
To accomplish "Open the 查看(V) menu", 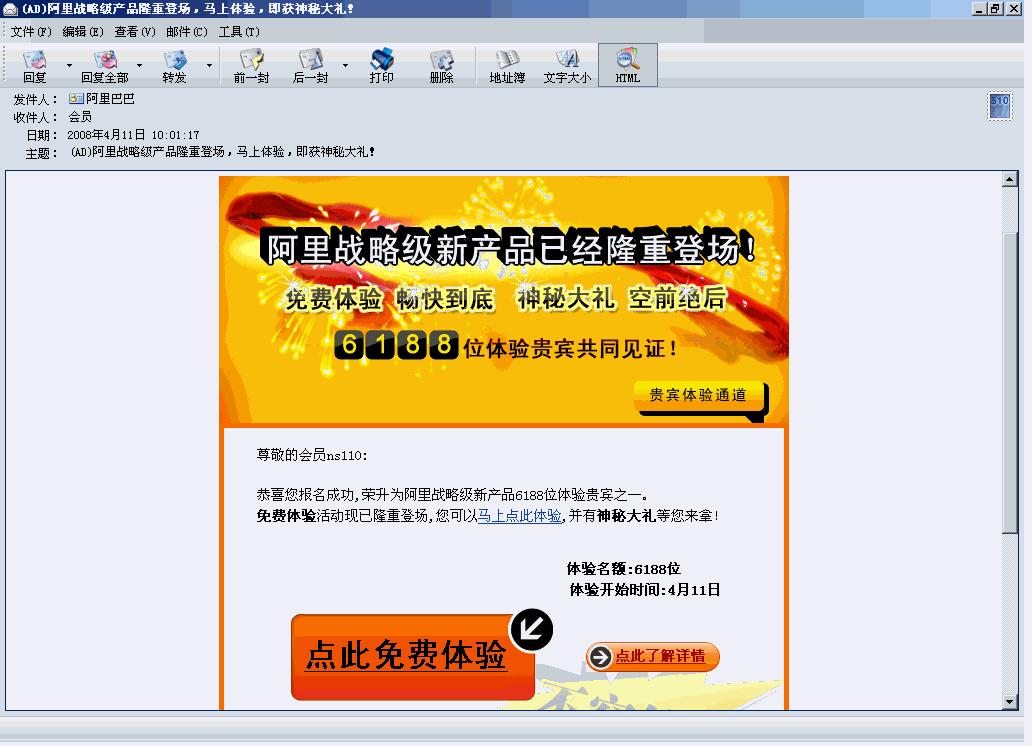I will point(135,32).
